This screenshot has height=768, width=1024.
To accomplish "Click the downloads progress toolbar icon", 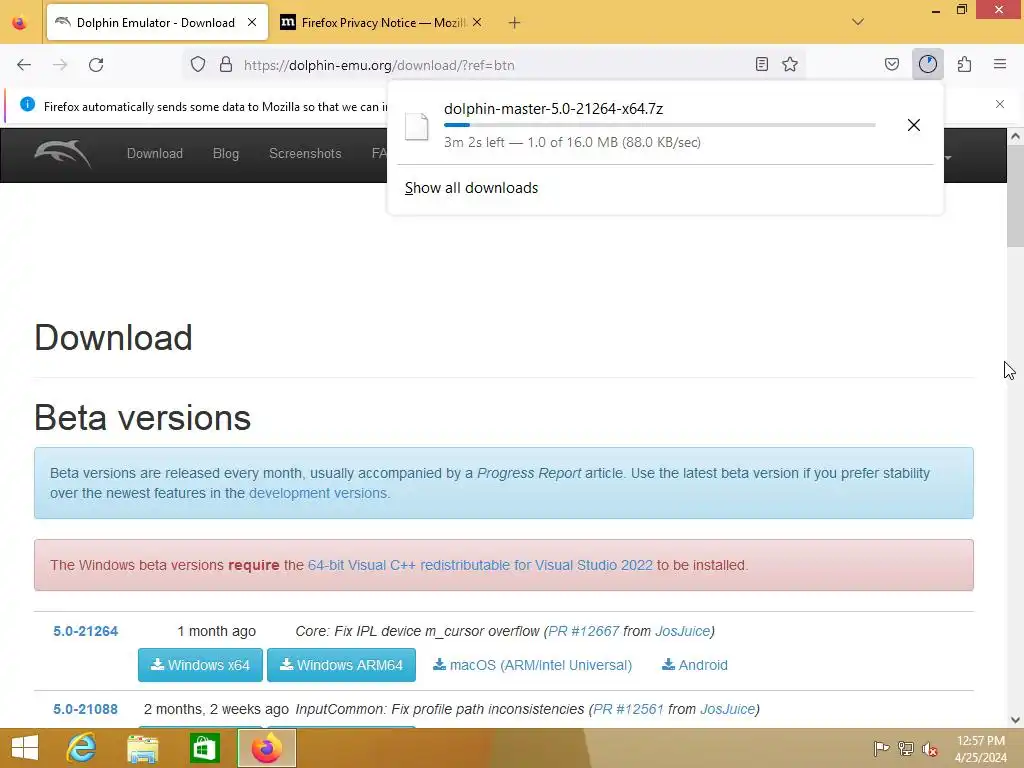I will coord(927,64).
